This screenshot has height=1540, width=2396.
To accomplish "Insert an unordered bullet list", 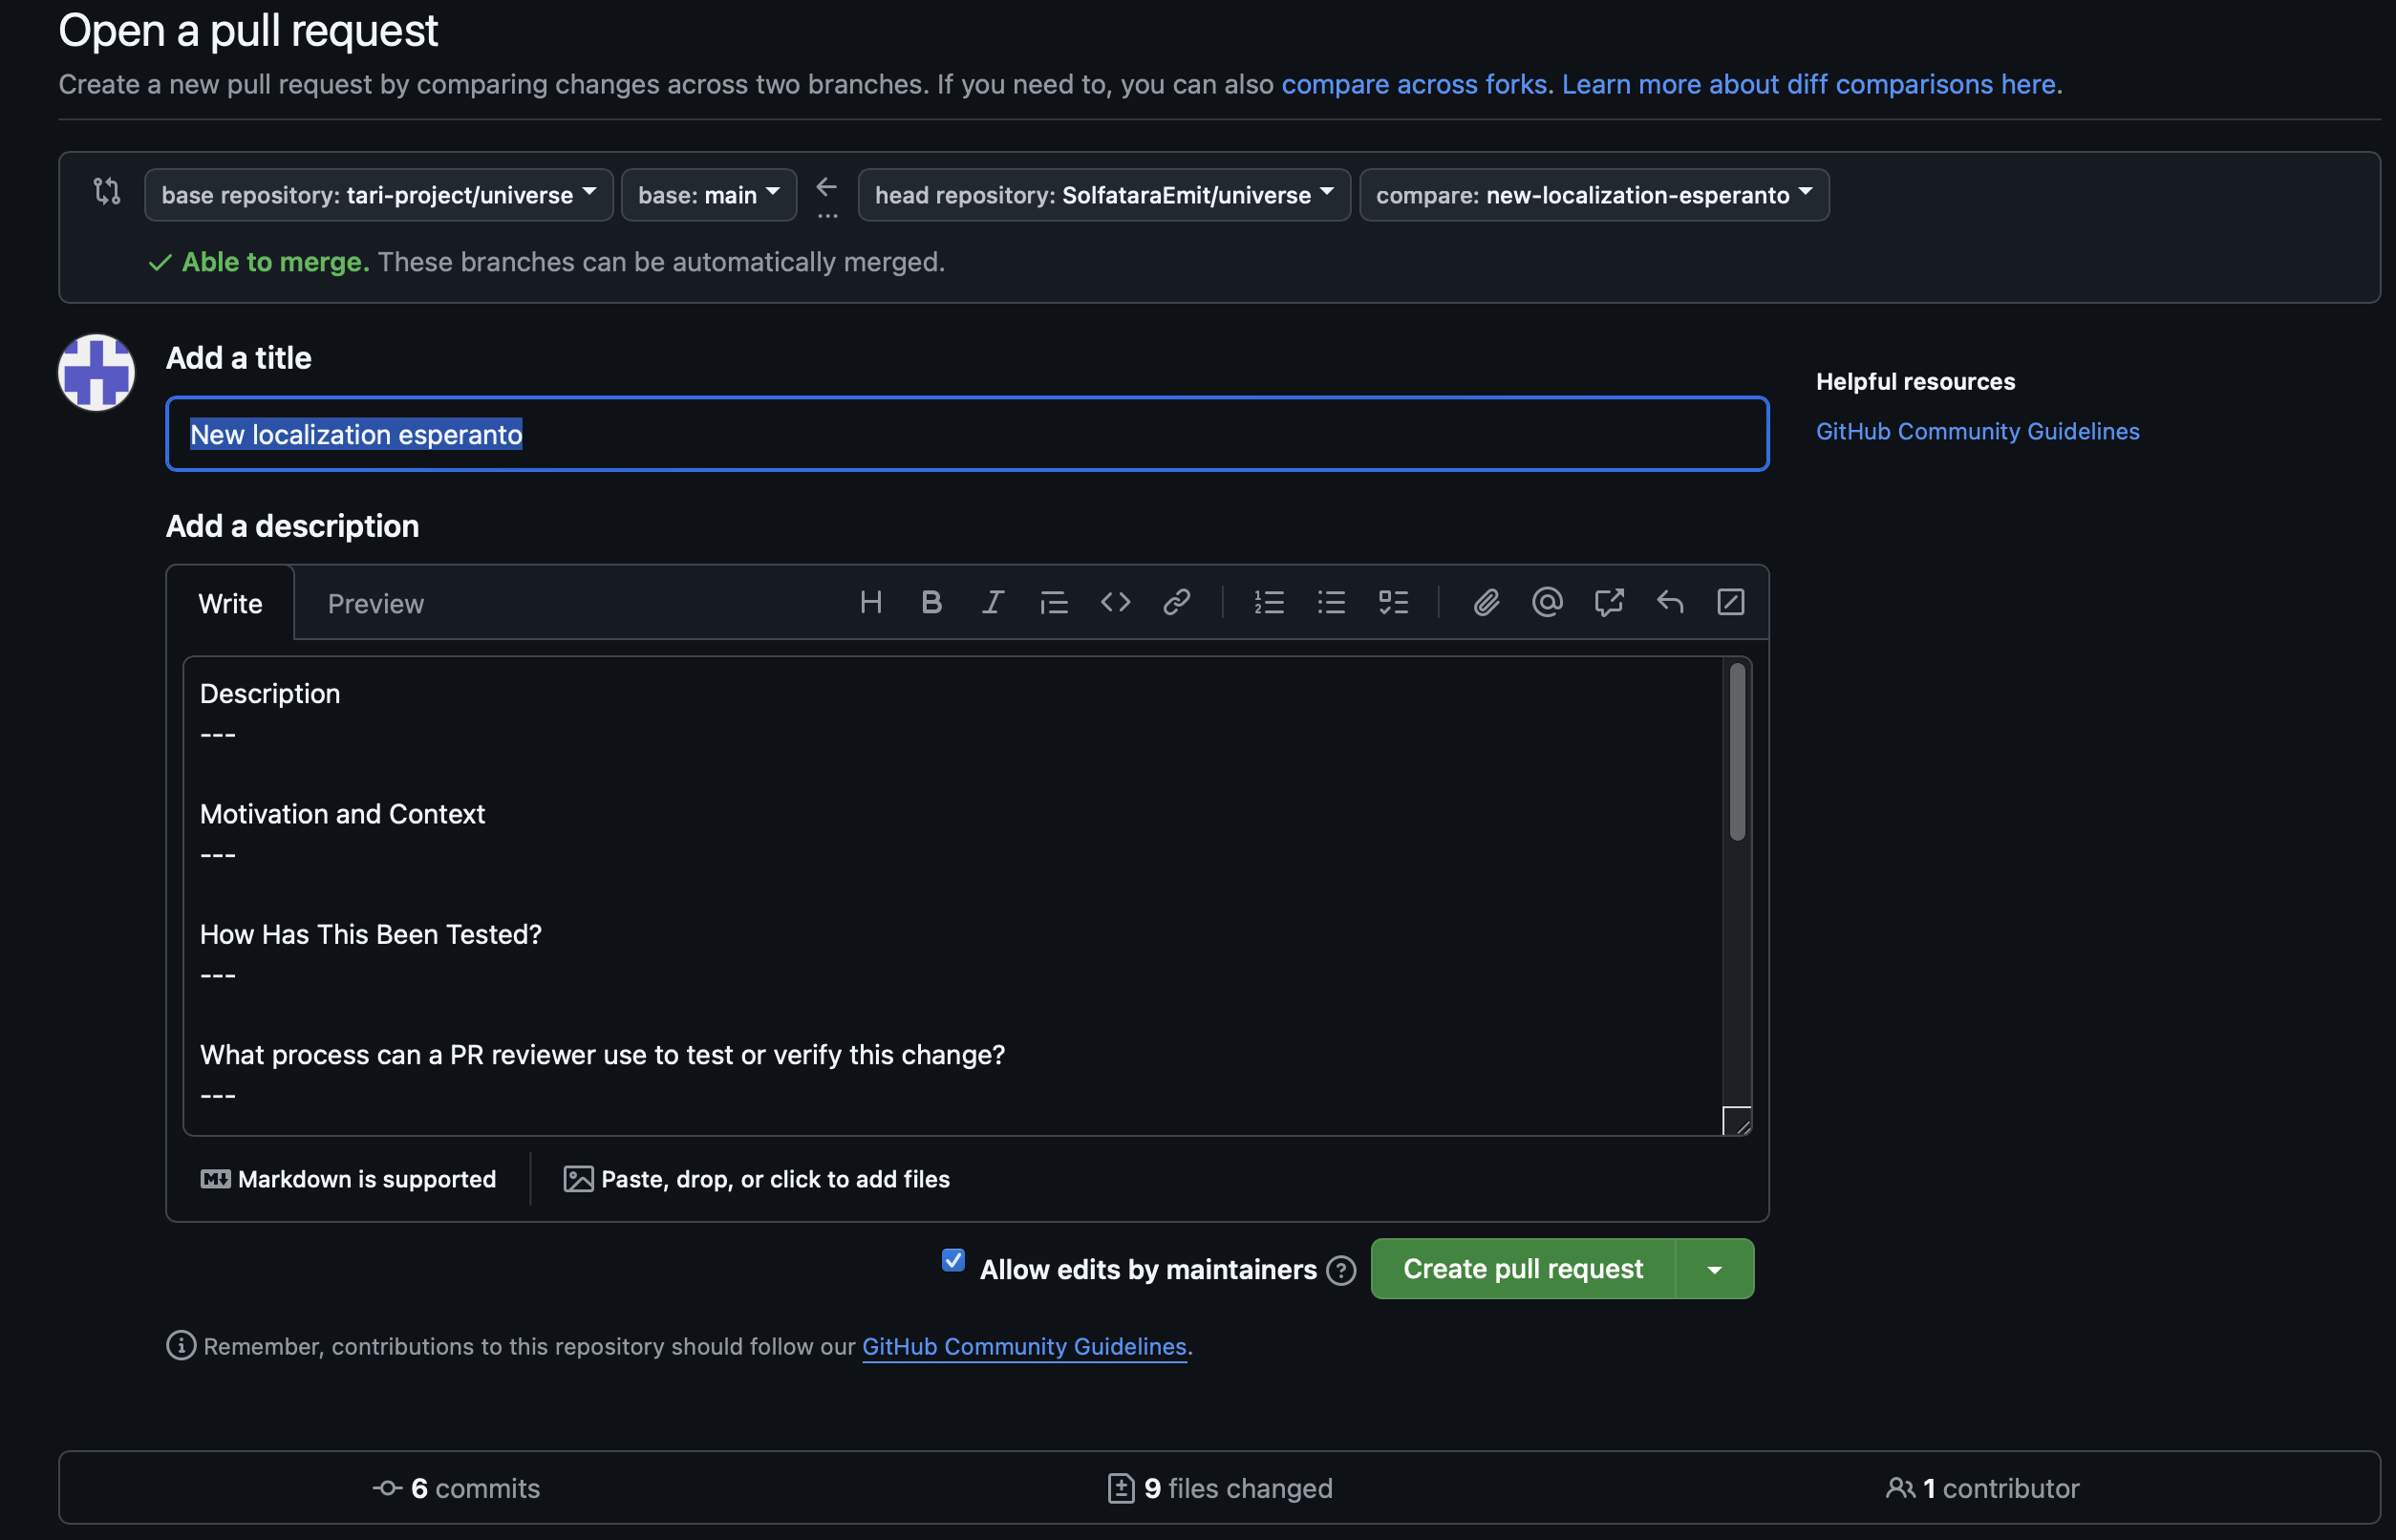I will click(1331, 603).
